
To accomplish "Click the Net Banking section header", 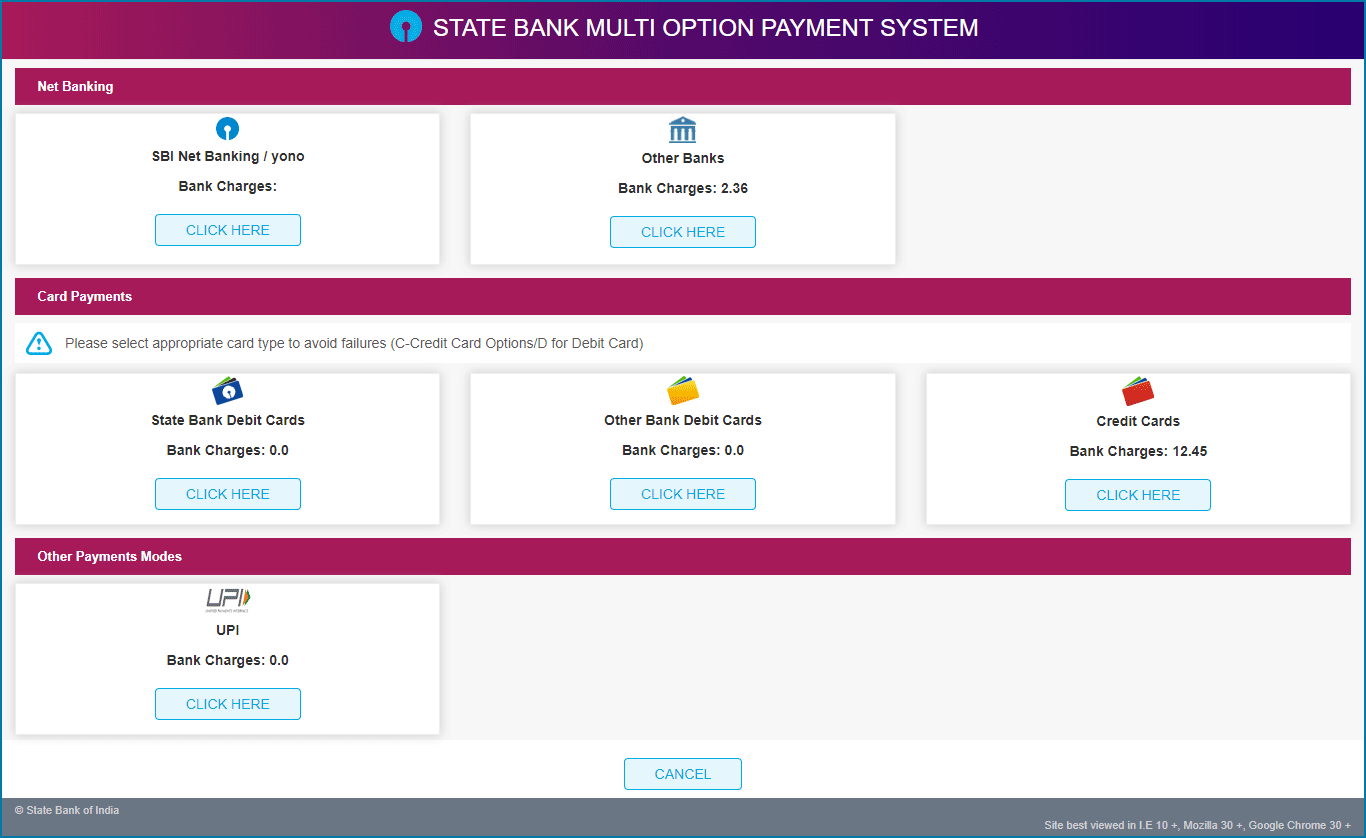I will point(75,86).
